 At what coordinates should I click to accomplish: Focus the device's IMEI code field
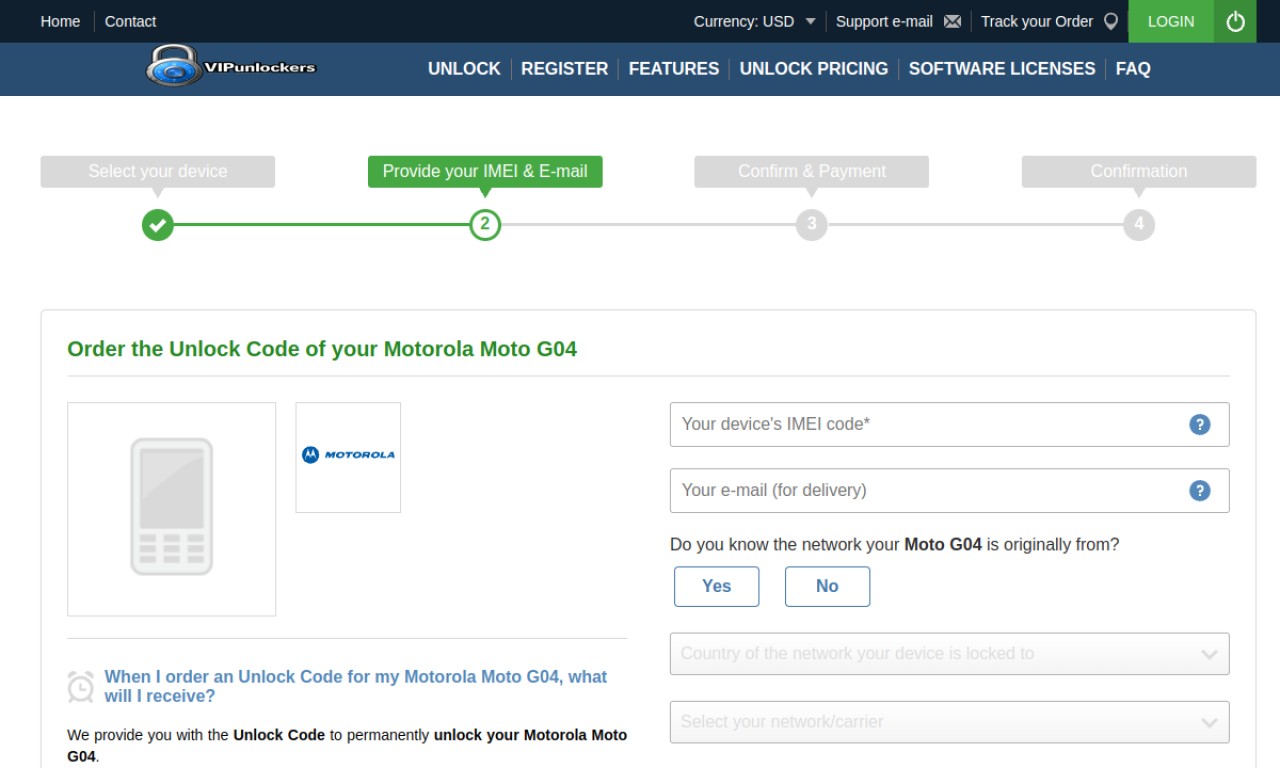click(949, 424)
